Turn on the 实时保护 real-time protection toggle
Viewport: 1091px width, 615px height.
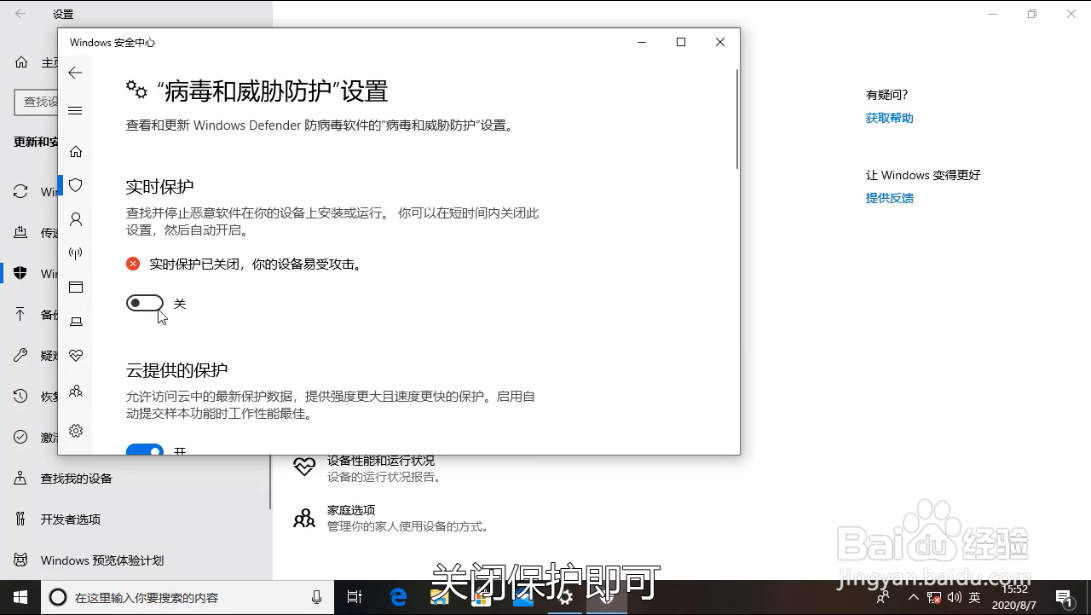click(145, 302)
